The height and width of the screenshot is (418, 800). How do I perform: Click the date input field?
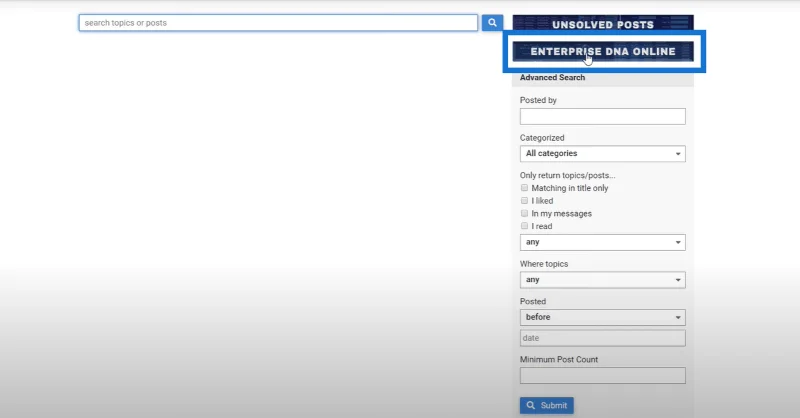603,338
